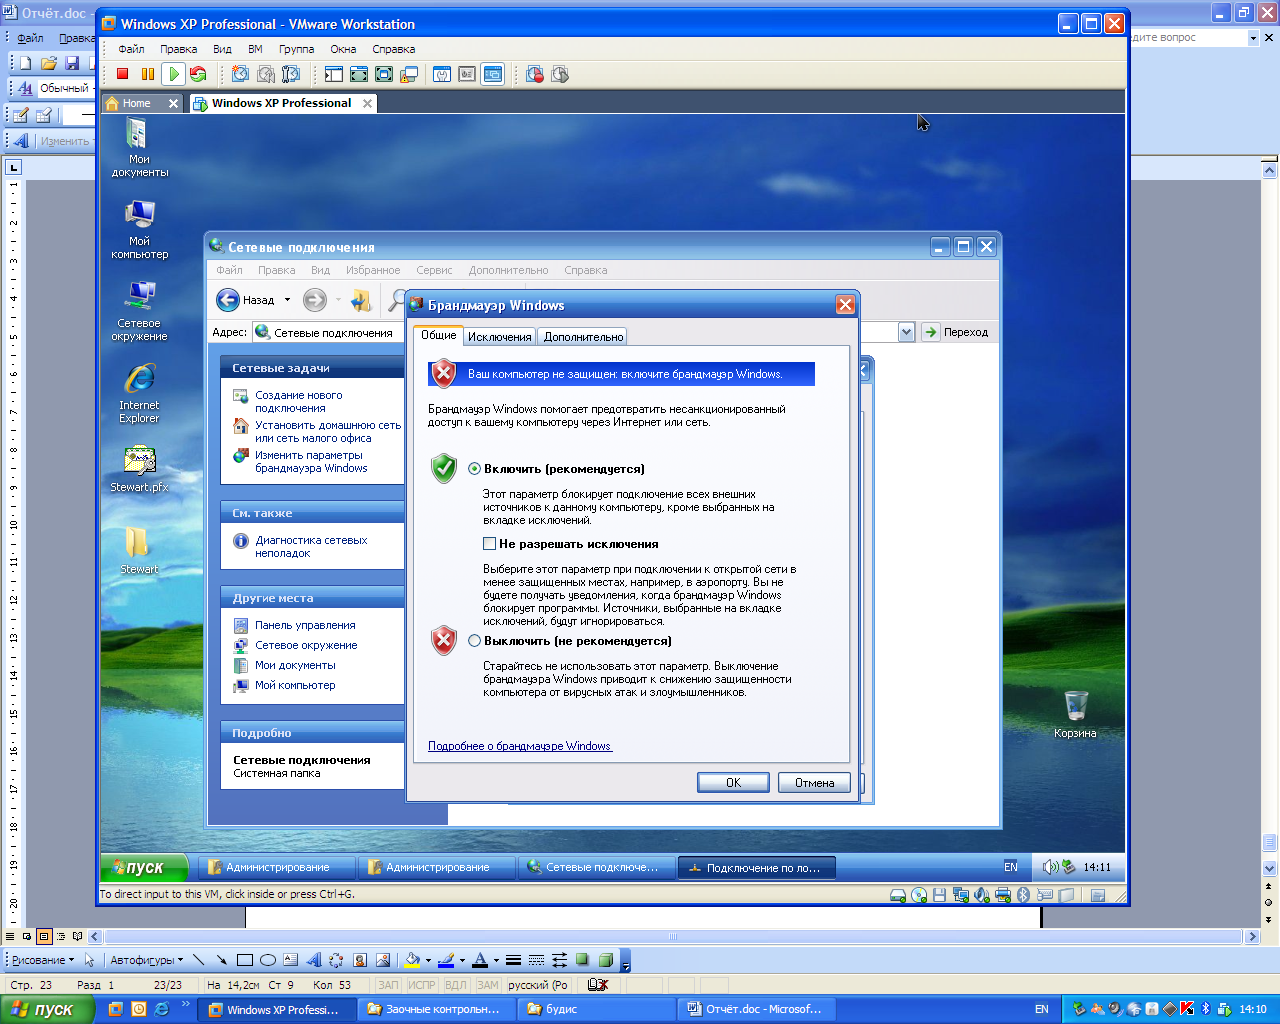Open Font Color dropdown arrow in Word
The height and width of the screenshot is (1024, 1280).
(496, 960)
